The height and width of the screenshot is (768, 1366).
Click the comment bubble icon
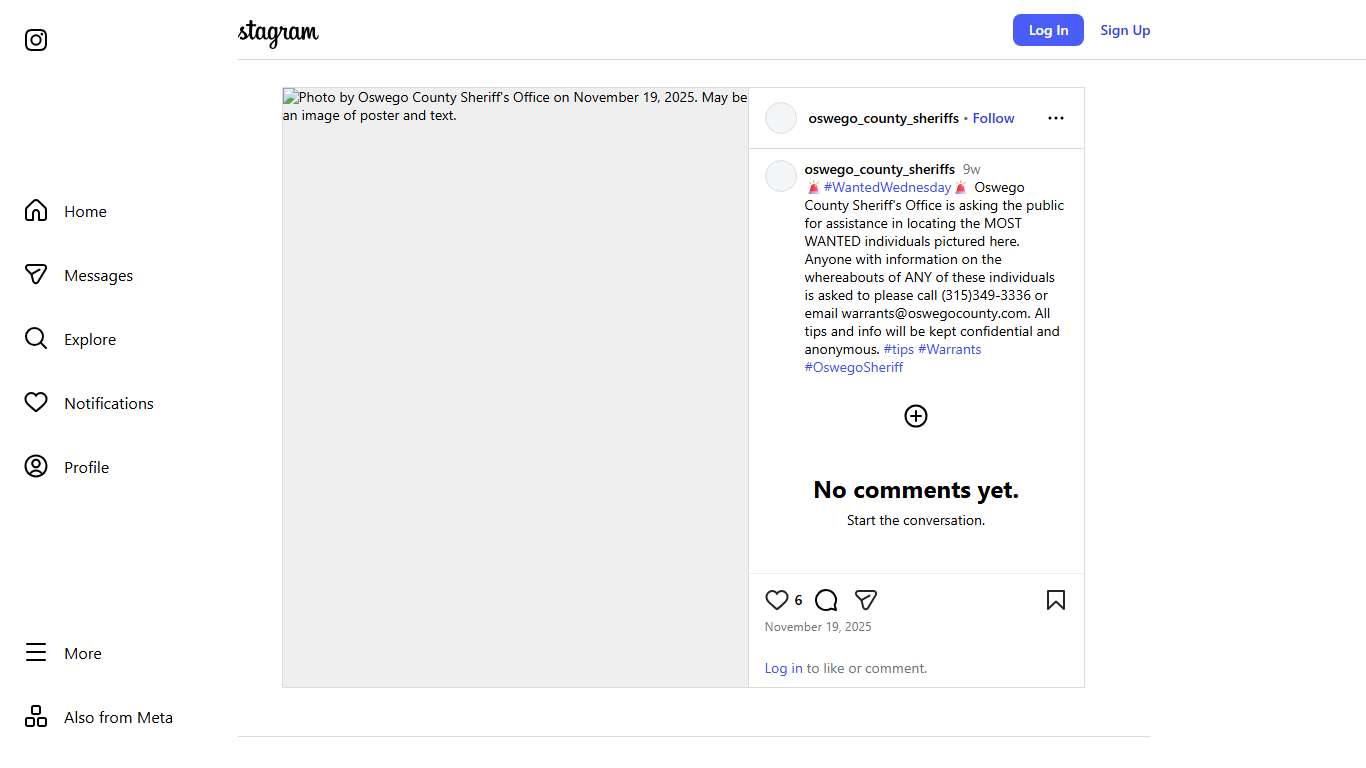(826, 600)
